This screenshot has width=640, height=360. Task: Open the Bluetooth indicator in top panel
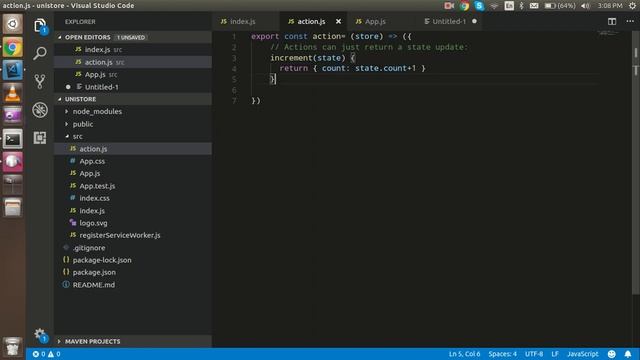click(521, 6)
